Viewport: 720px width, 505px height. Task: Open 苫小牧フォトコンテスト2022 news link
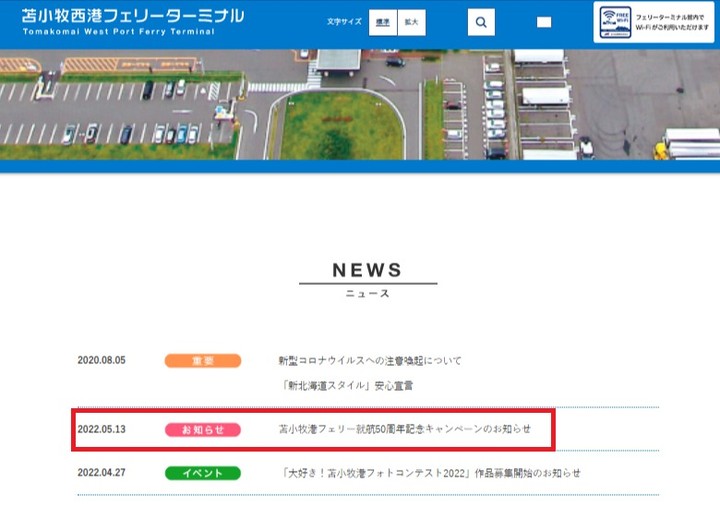coord(430,472)
